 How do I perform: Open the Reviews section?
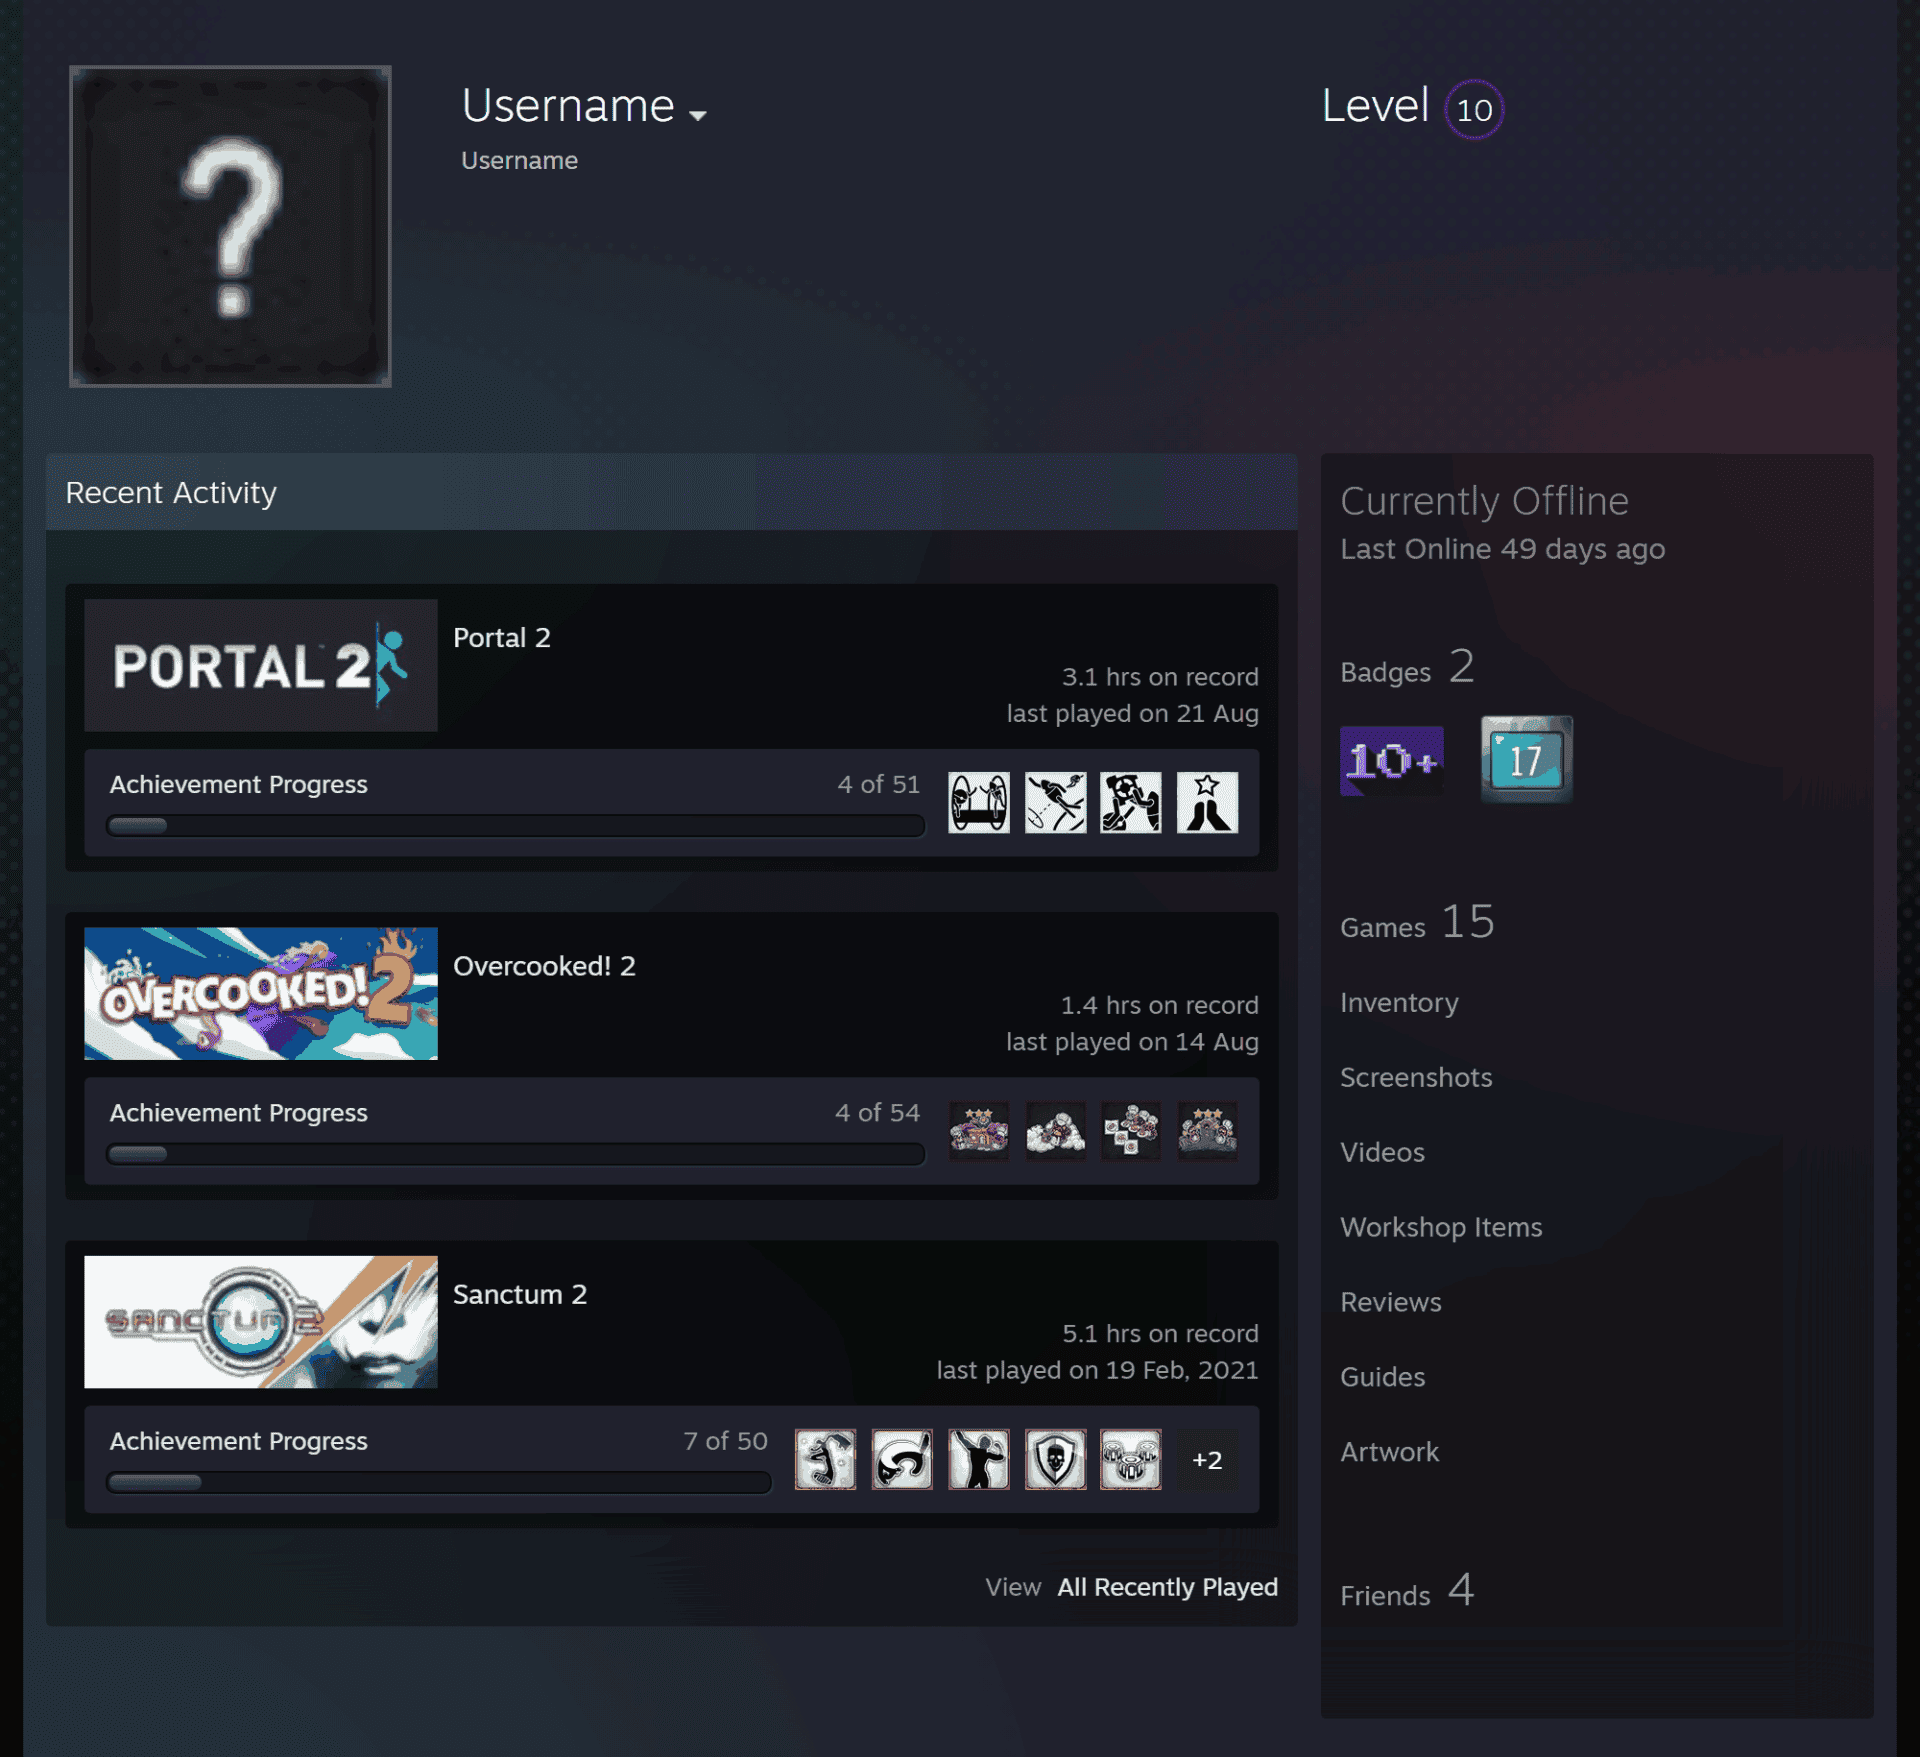point(1390,1302)
